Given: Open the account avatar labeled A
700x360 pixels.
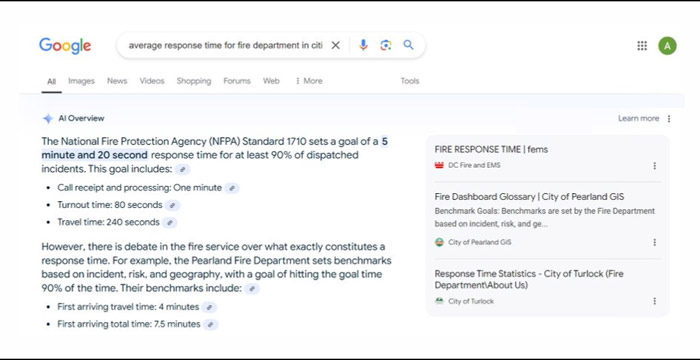Looking at the screenshot, I should [x=667, y=46].
